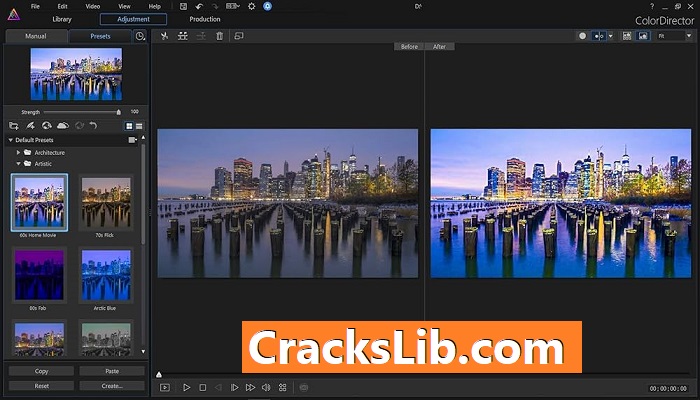The width and height of the screenshot is (700, 400).
Task: Adjust the Strength slider
Action: (81, 112)
